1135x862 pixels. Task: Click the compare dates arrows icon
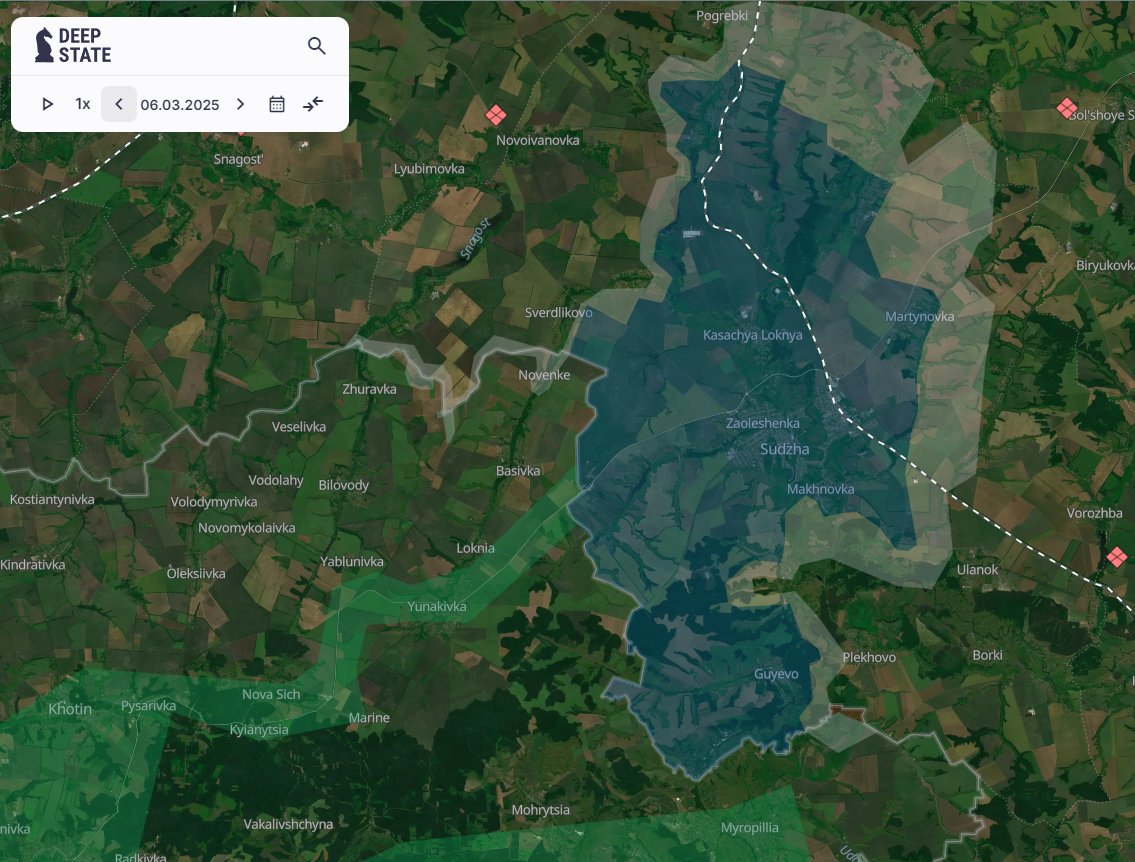click(313, 104)
